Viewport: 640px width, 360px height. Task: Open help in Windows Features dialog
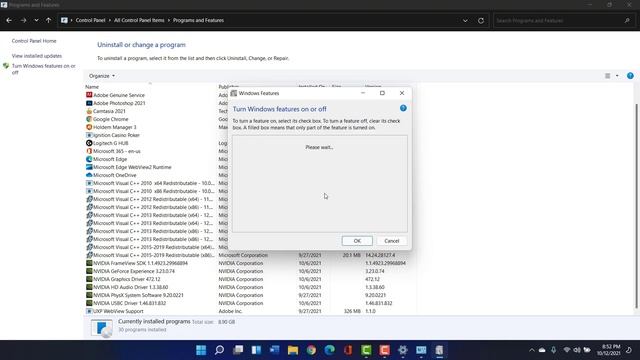pyautogui.click(x=403, y=108)
